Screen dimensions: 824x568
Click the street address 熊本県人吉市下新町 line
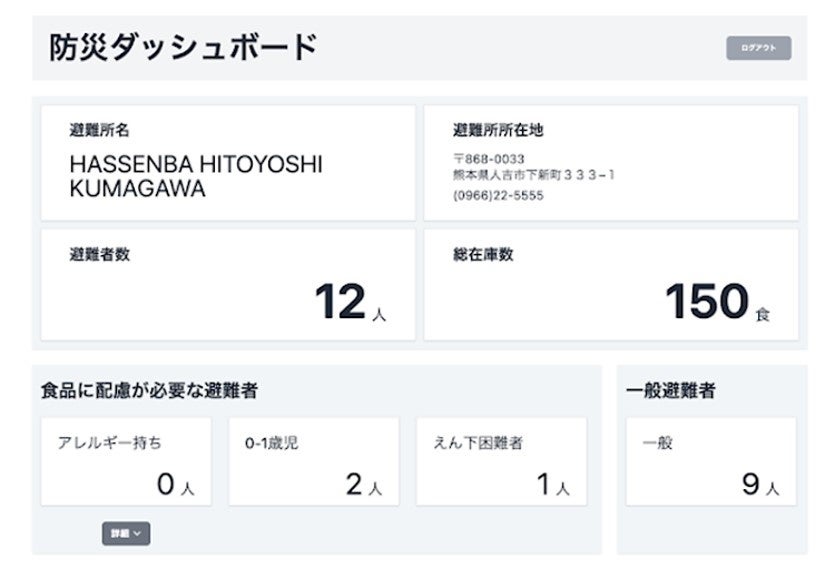click(534, 175)
